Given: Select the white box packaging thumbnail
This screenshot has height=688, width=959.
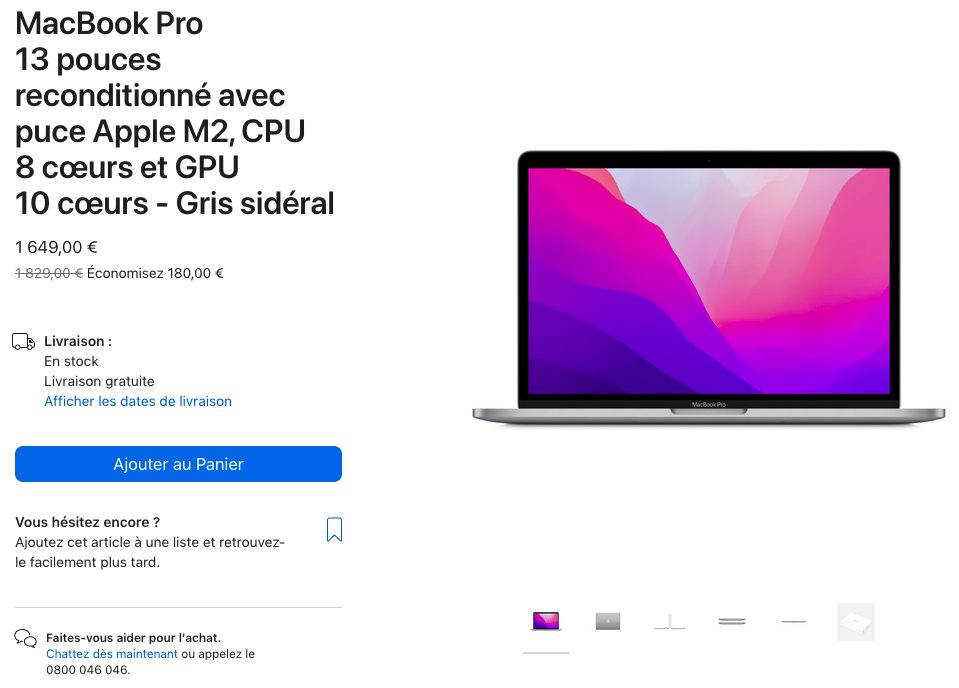Looking at the screenshot, I should (856, 622).
